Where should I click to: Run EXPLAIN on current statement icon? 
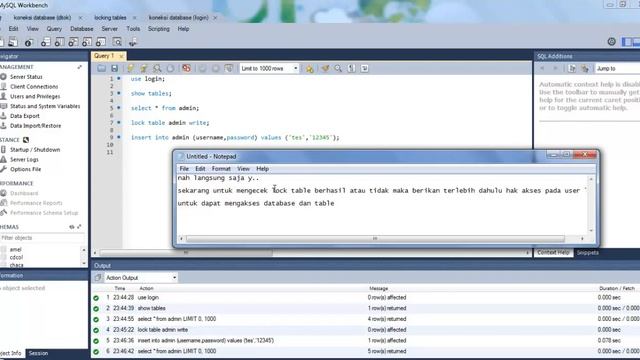pos(157,68)
